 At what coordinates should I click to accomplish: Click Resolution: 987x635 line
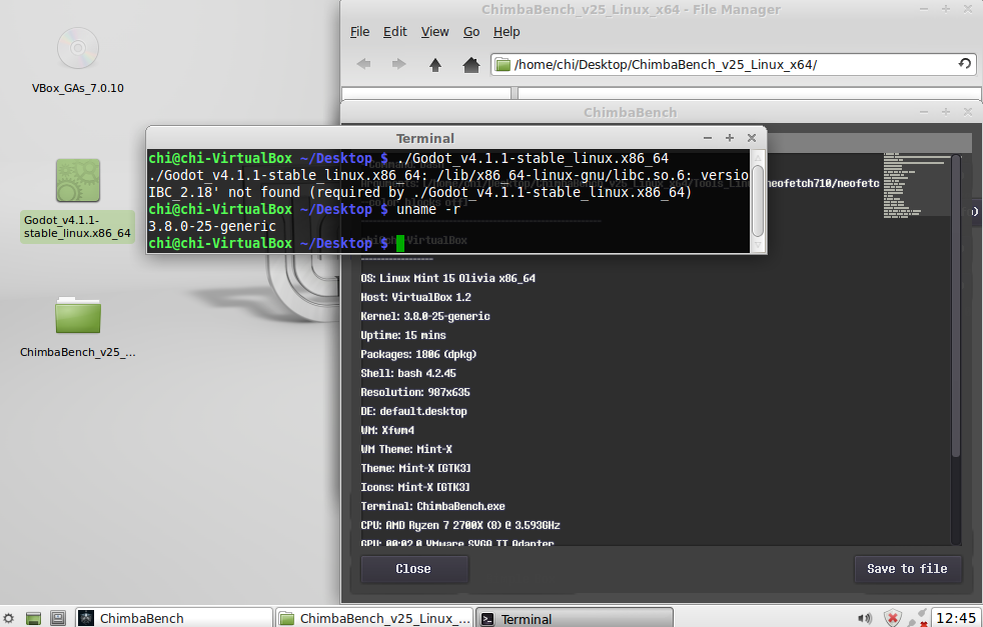[x=415, y=393]
